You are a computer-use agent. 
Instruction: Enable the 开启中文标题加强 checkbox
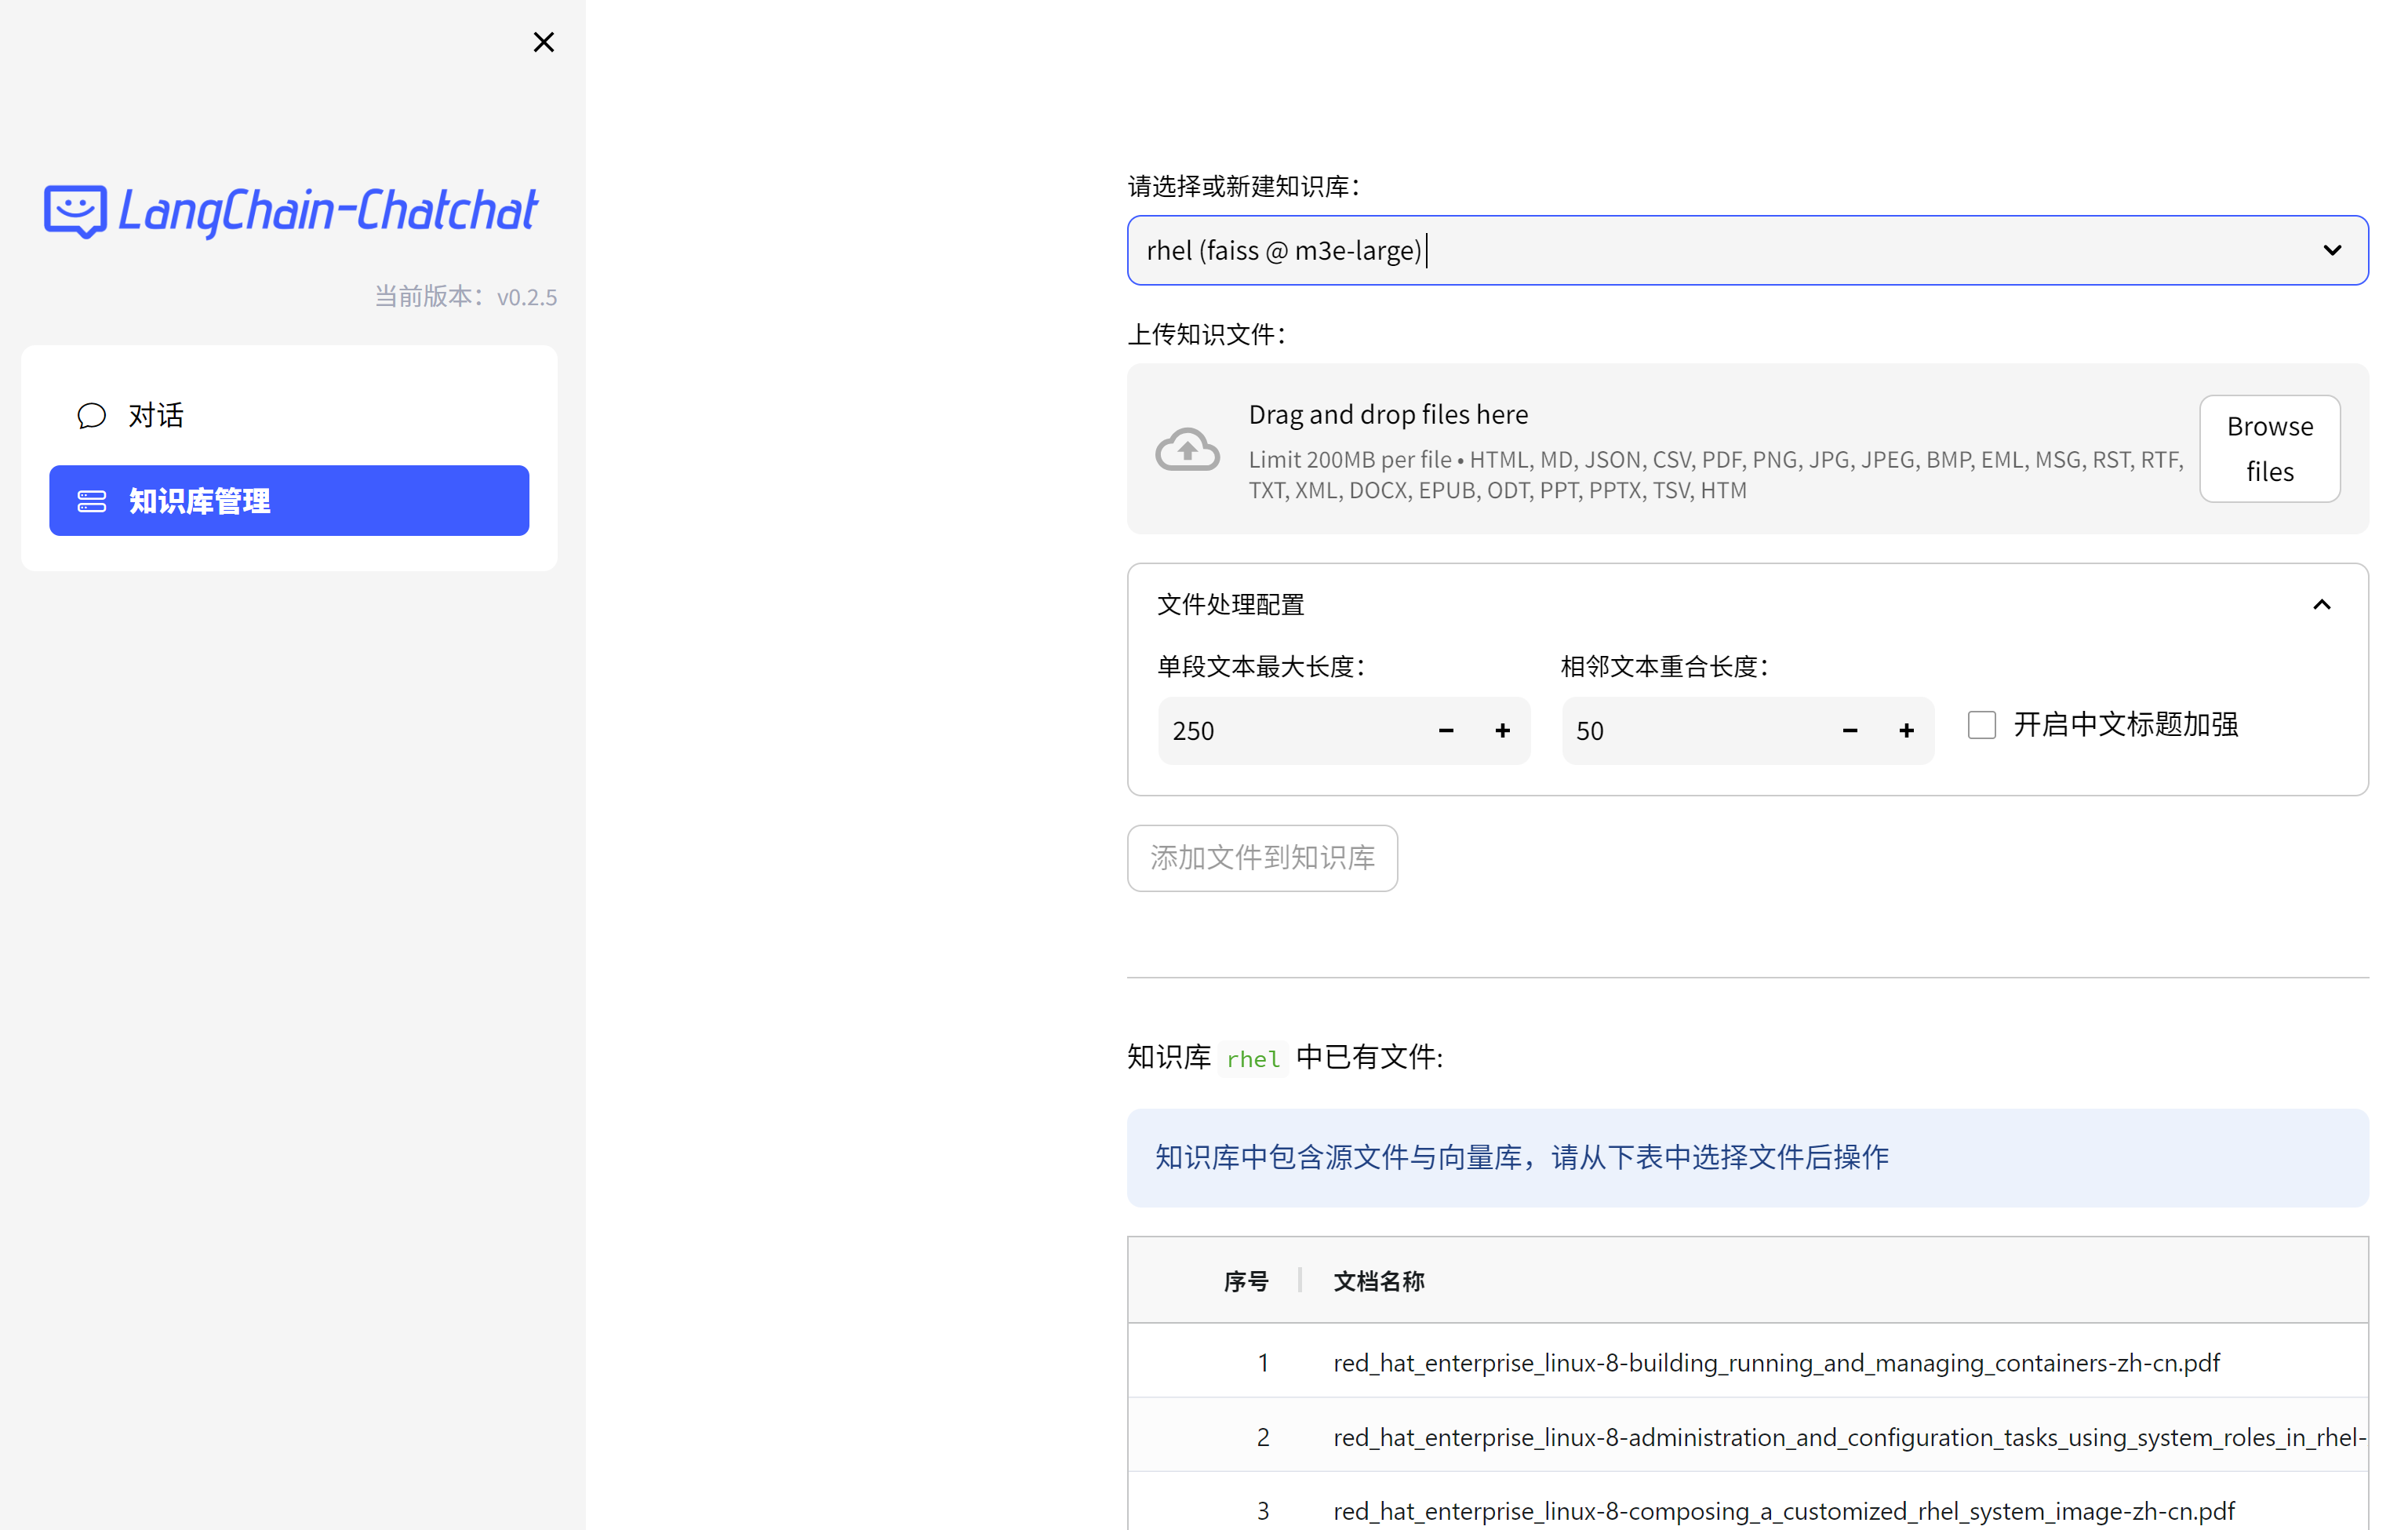[x=1981, y=725]
